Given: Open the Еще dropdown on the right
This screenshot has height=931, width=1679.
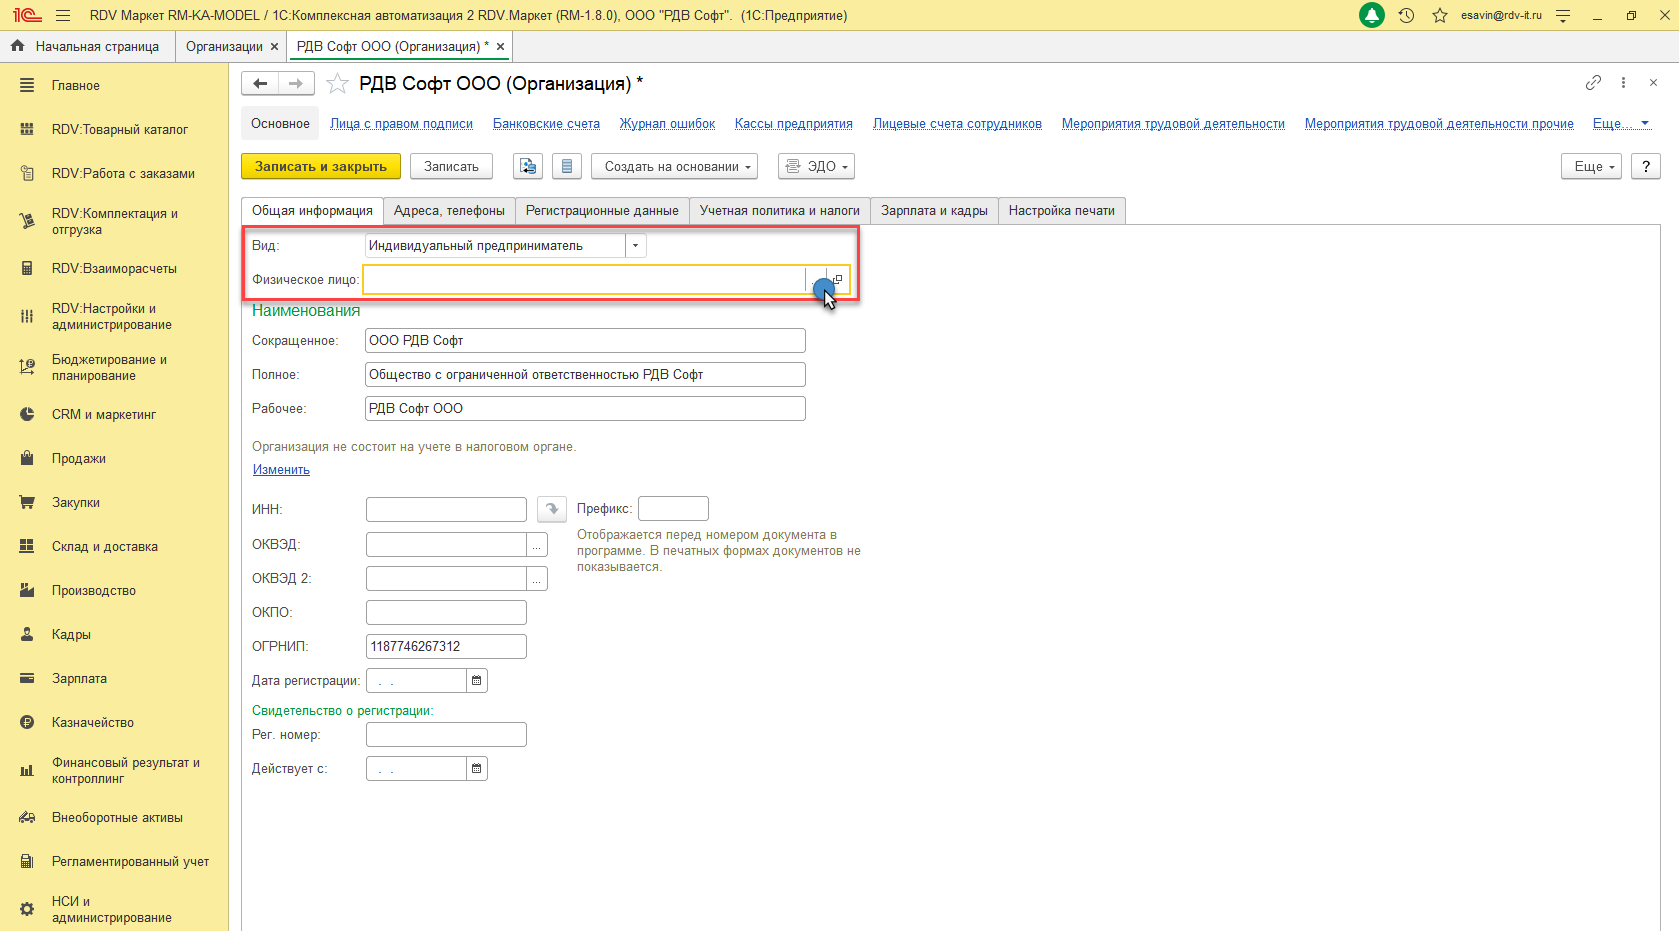Looking at the screenshot, I should [x=1590, y=167].
